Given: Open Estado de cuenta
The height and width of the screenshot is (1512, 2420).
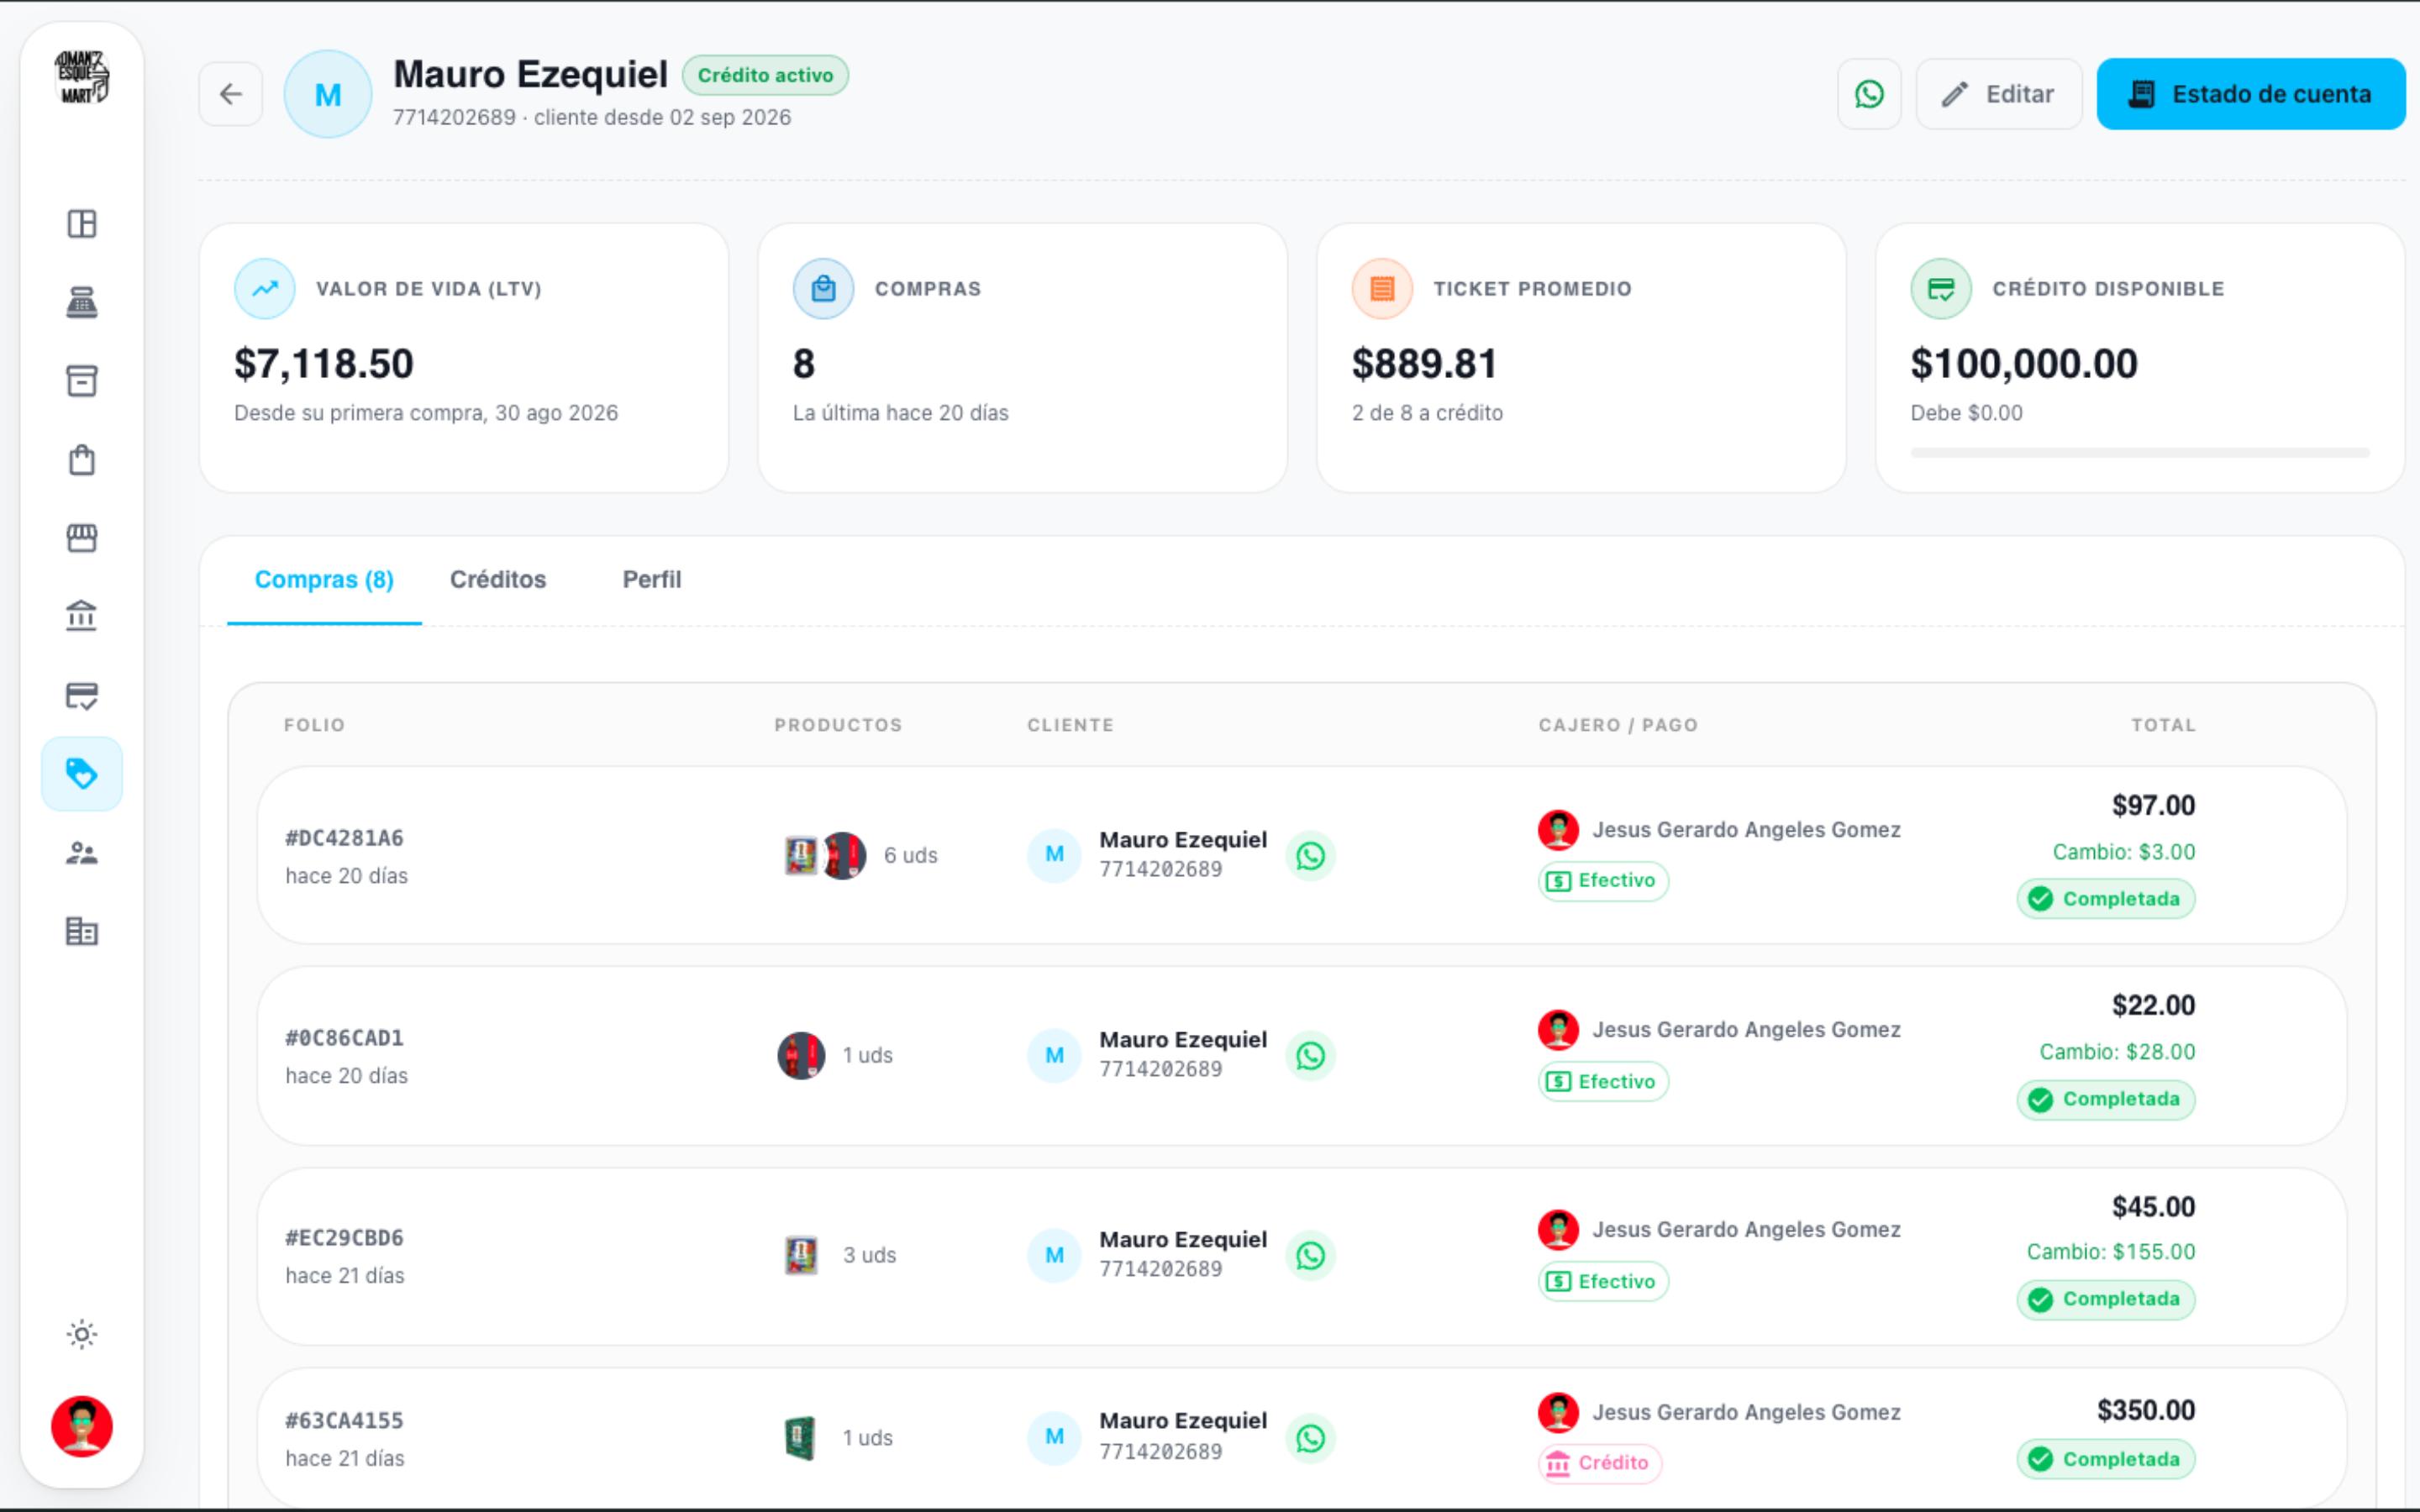Looking at the screenshot, I should pos(2251,94).
